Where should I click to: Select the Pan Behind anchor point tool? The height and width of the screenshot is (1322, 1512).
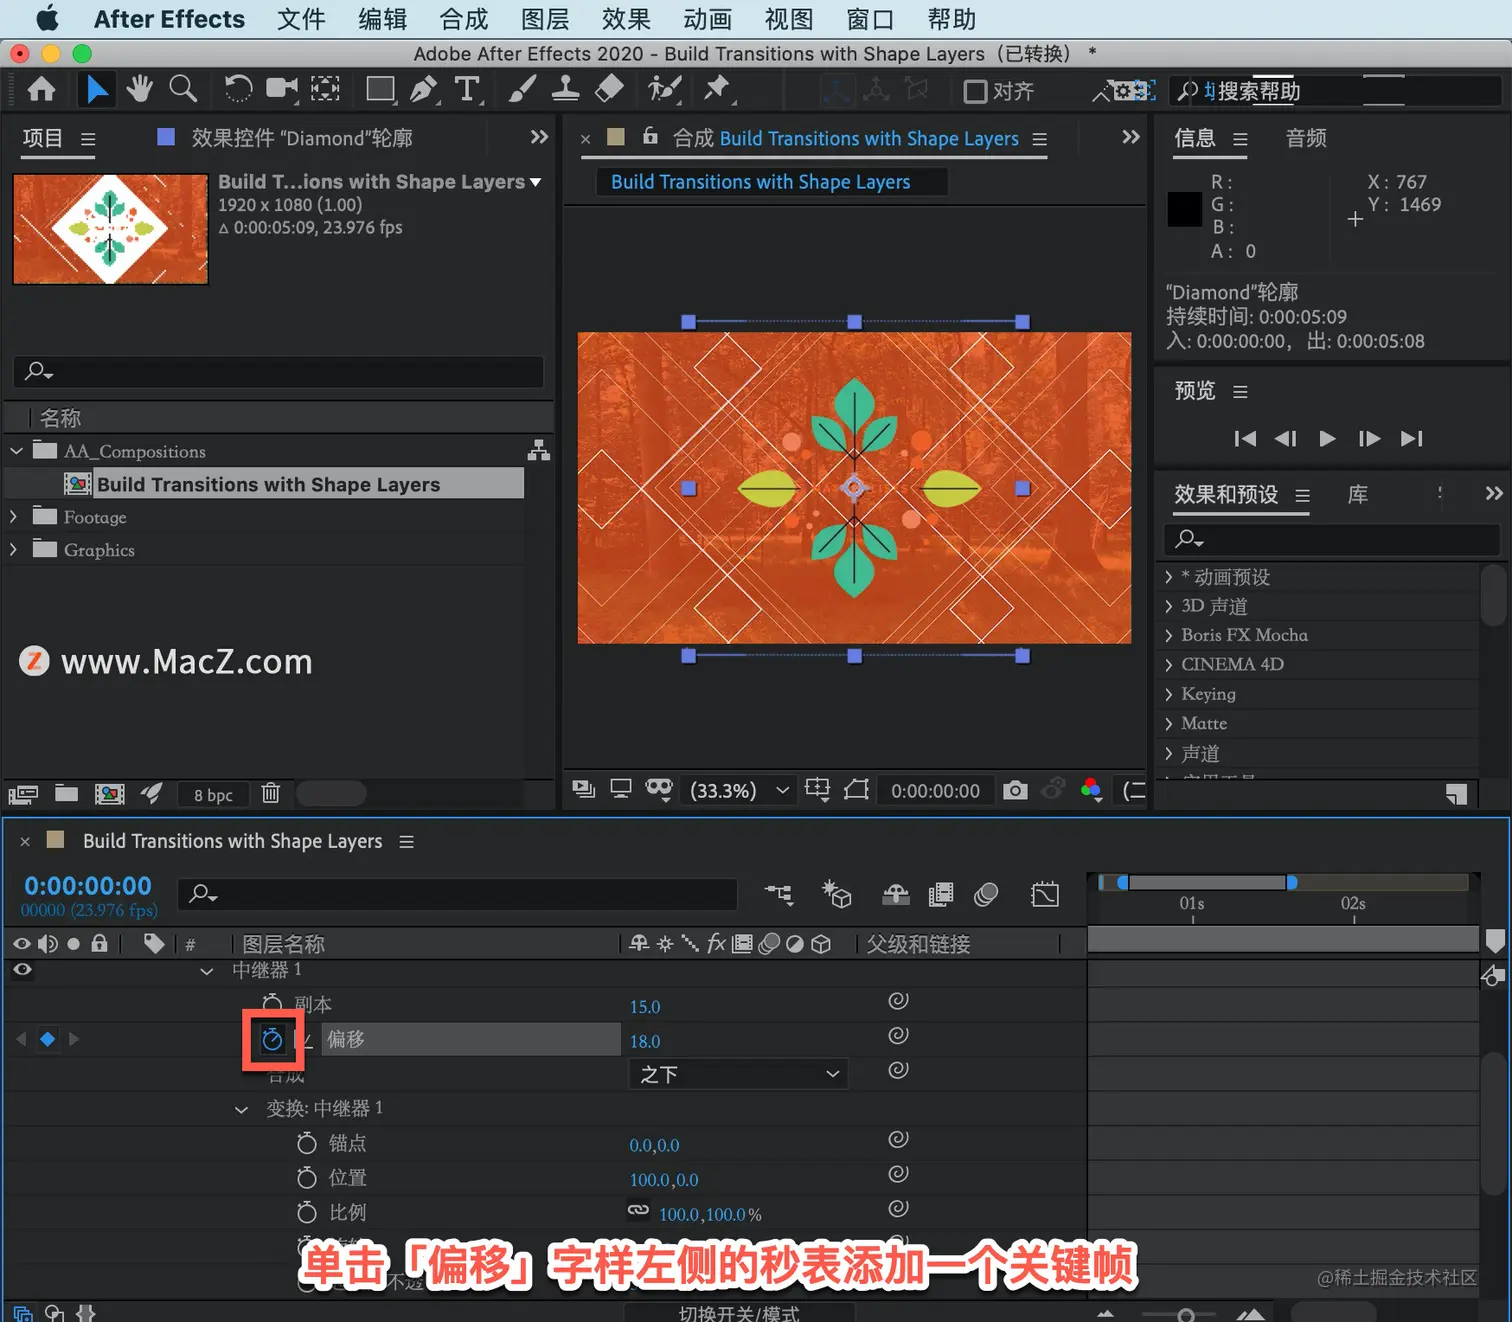pyautogui.click(x=325, y=90)
